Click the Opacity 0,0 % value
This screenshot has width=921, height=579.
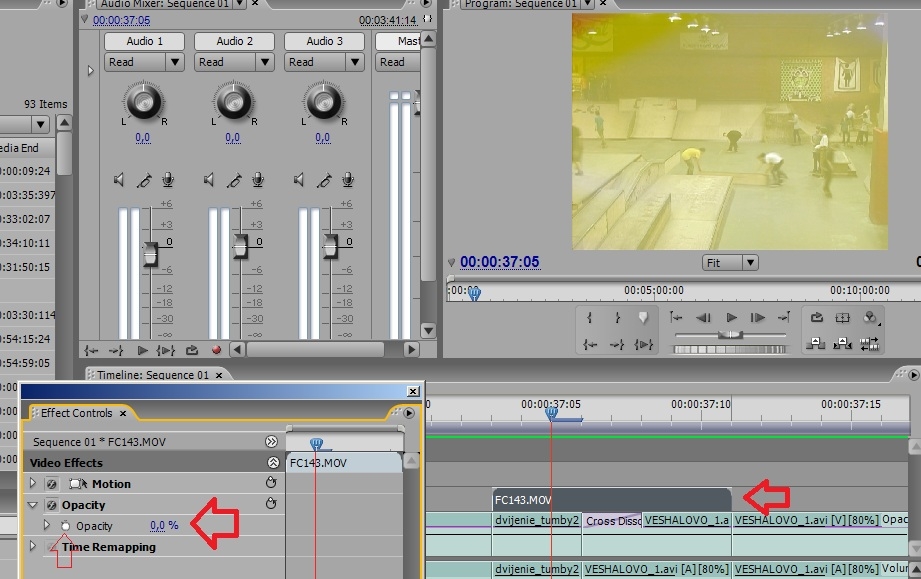(164, 526)
